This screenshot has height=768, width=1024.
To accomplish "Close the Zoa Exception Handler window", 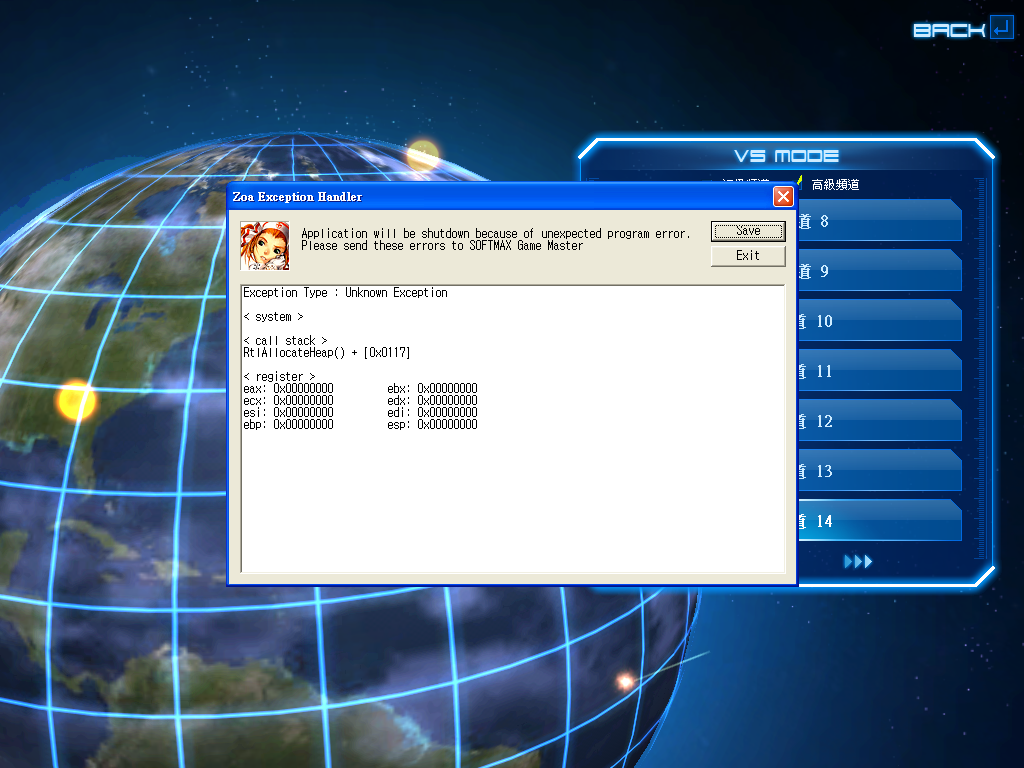I will tap(783, 197).
